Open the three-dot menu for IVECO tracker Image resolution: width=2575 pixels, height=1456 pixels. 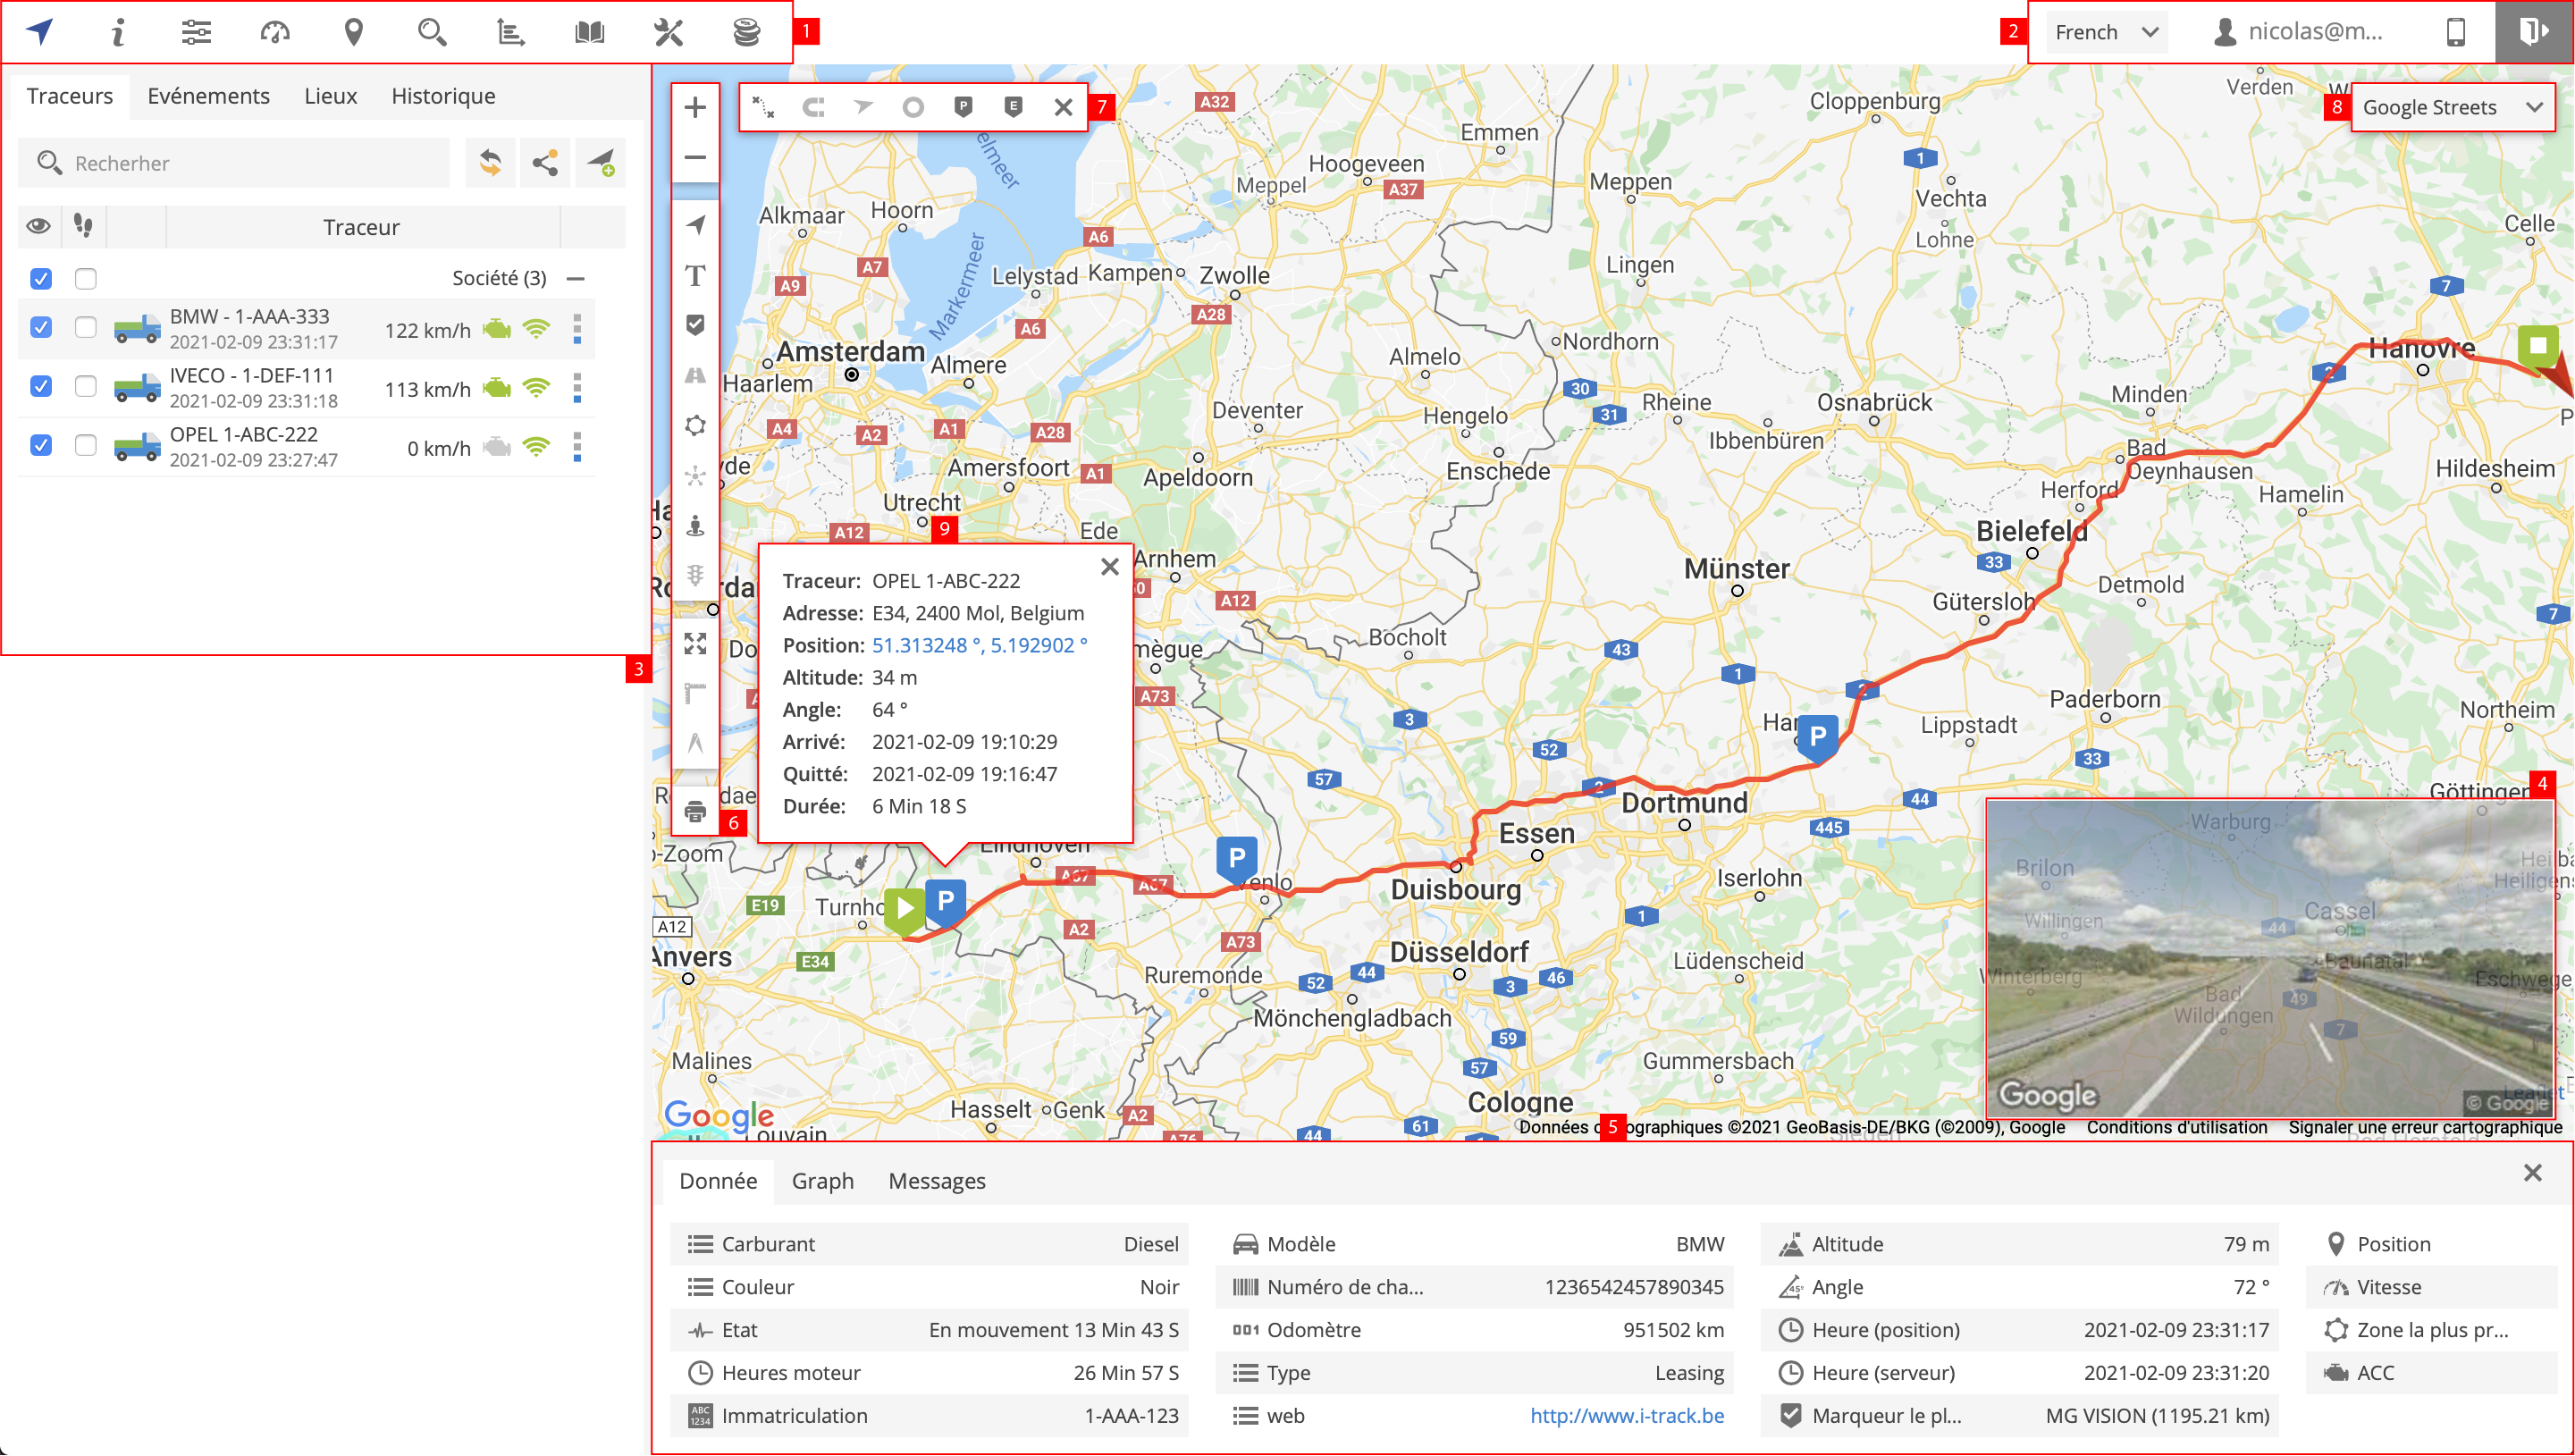[577, 388]
